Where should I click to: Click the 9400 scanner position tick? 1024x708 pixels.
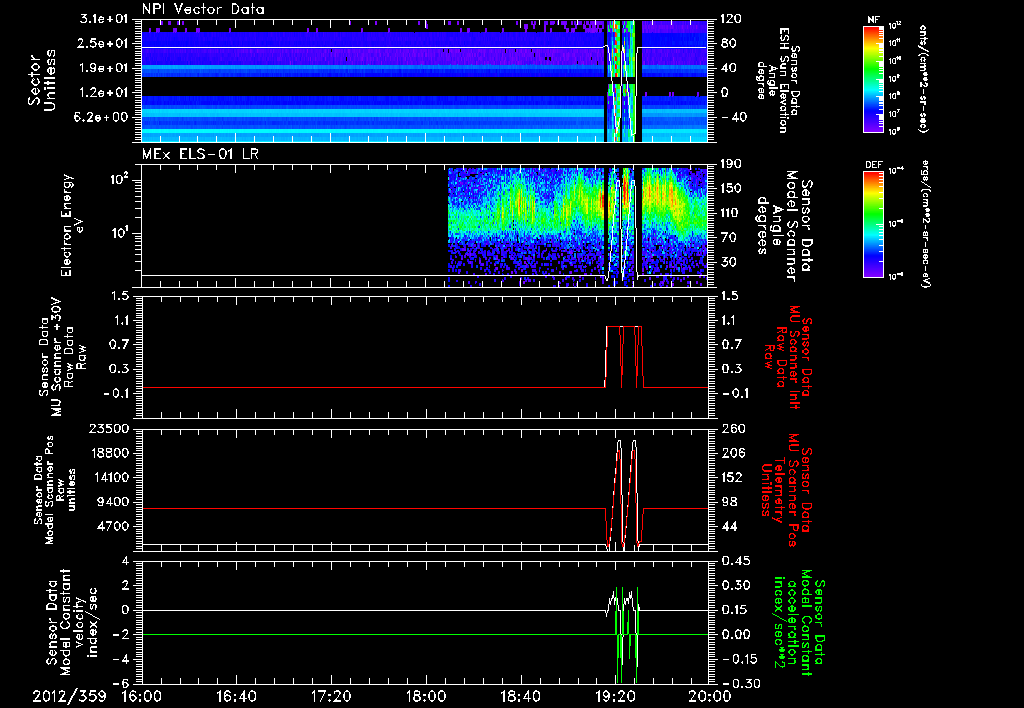tap(112, 502)
